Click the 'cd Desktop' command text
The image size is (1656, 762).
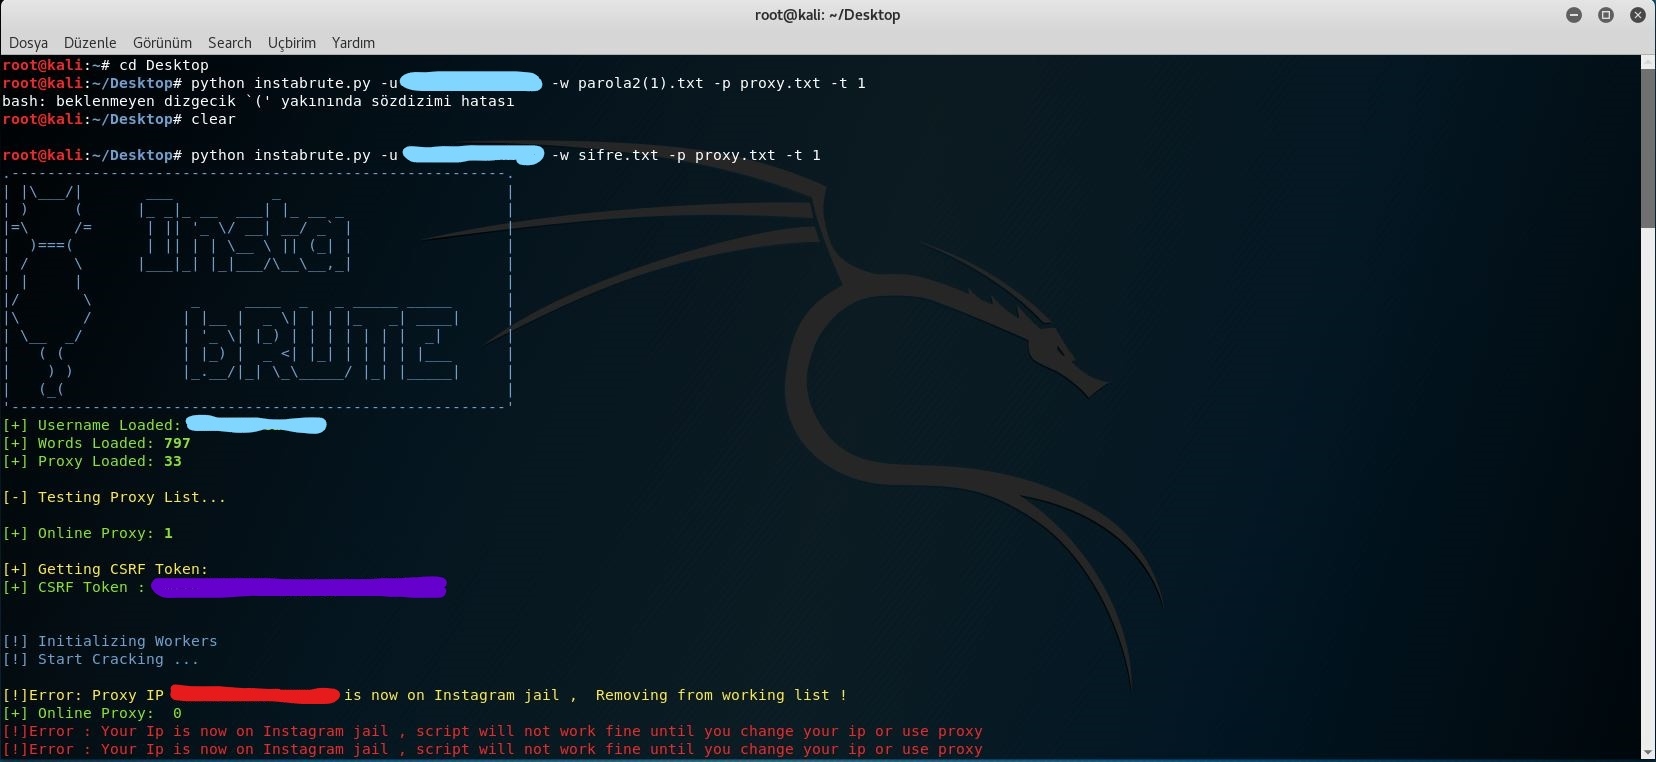tap(164, 65)
